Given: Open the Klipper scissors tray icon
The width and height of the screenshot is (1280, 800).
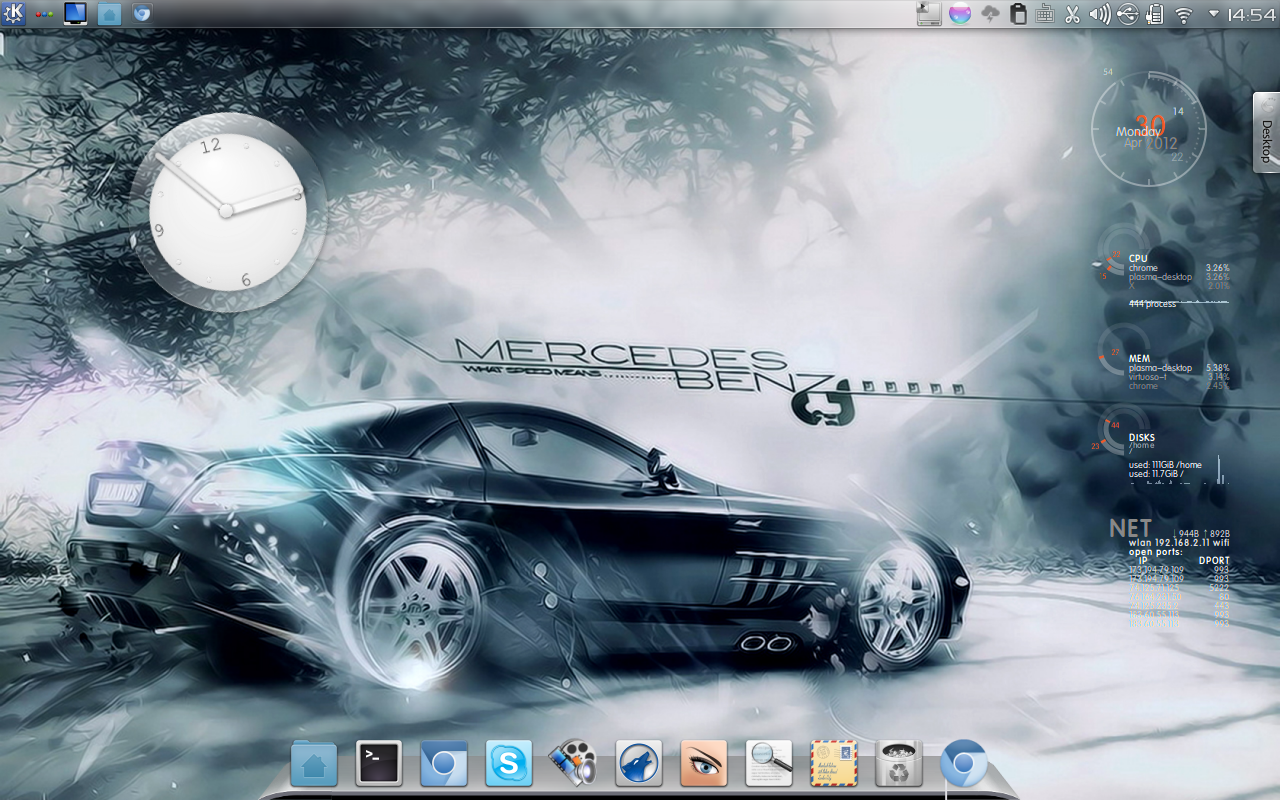Looking at the screenshot, I should pos(1072,14).
